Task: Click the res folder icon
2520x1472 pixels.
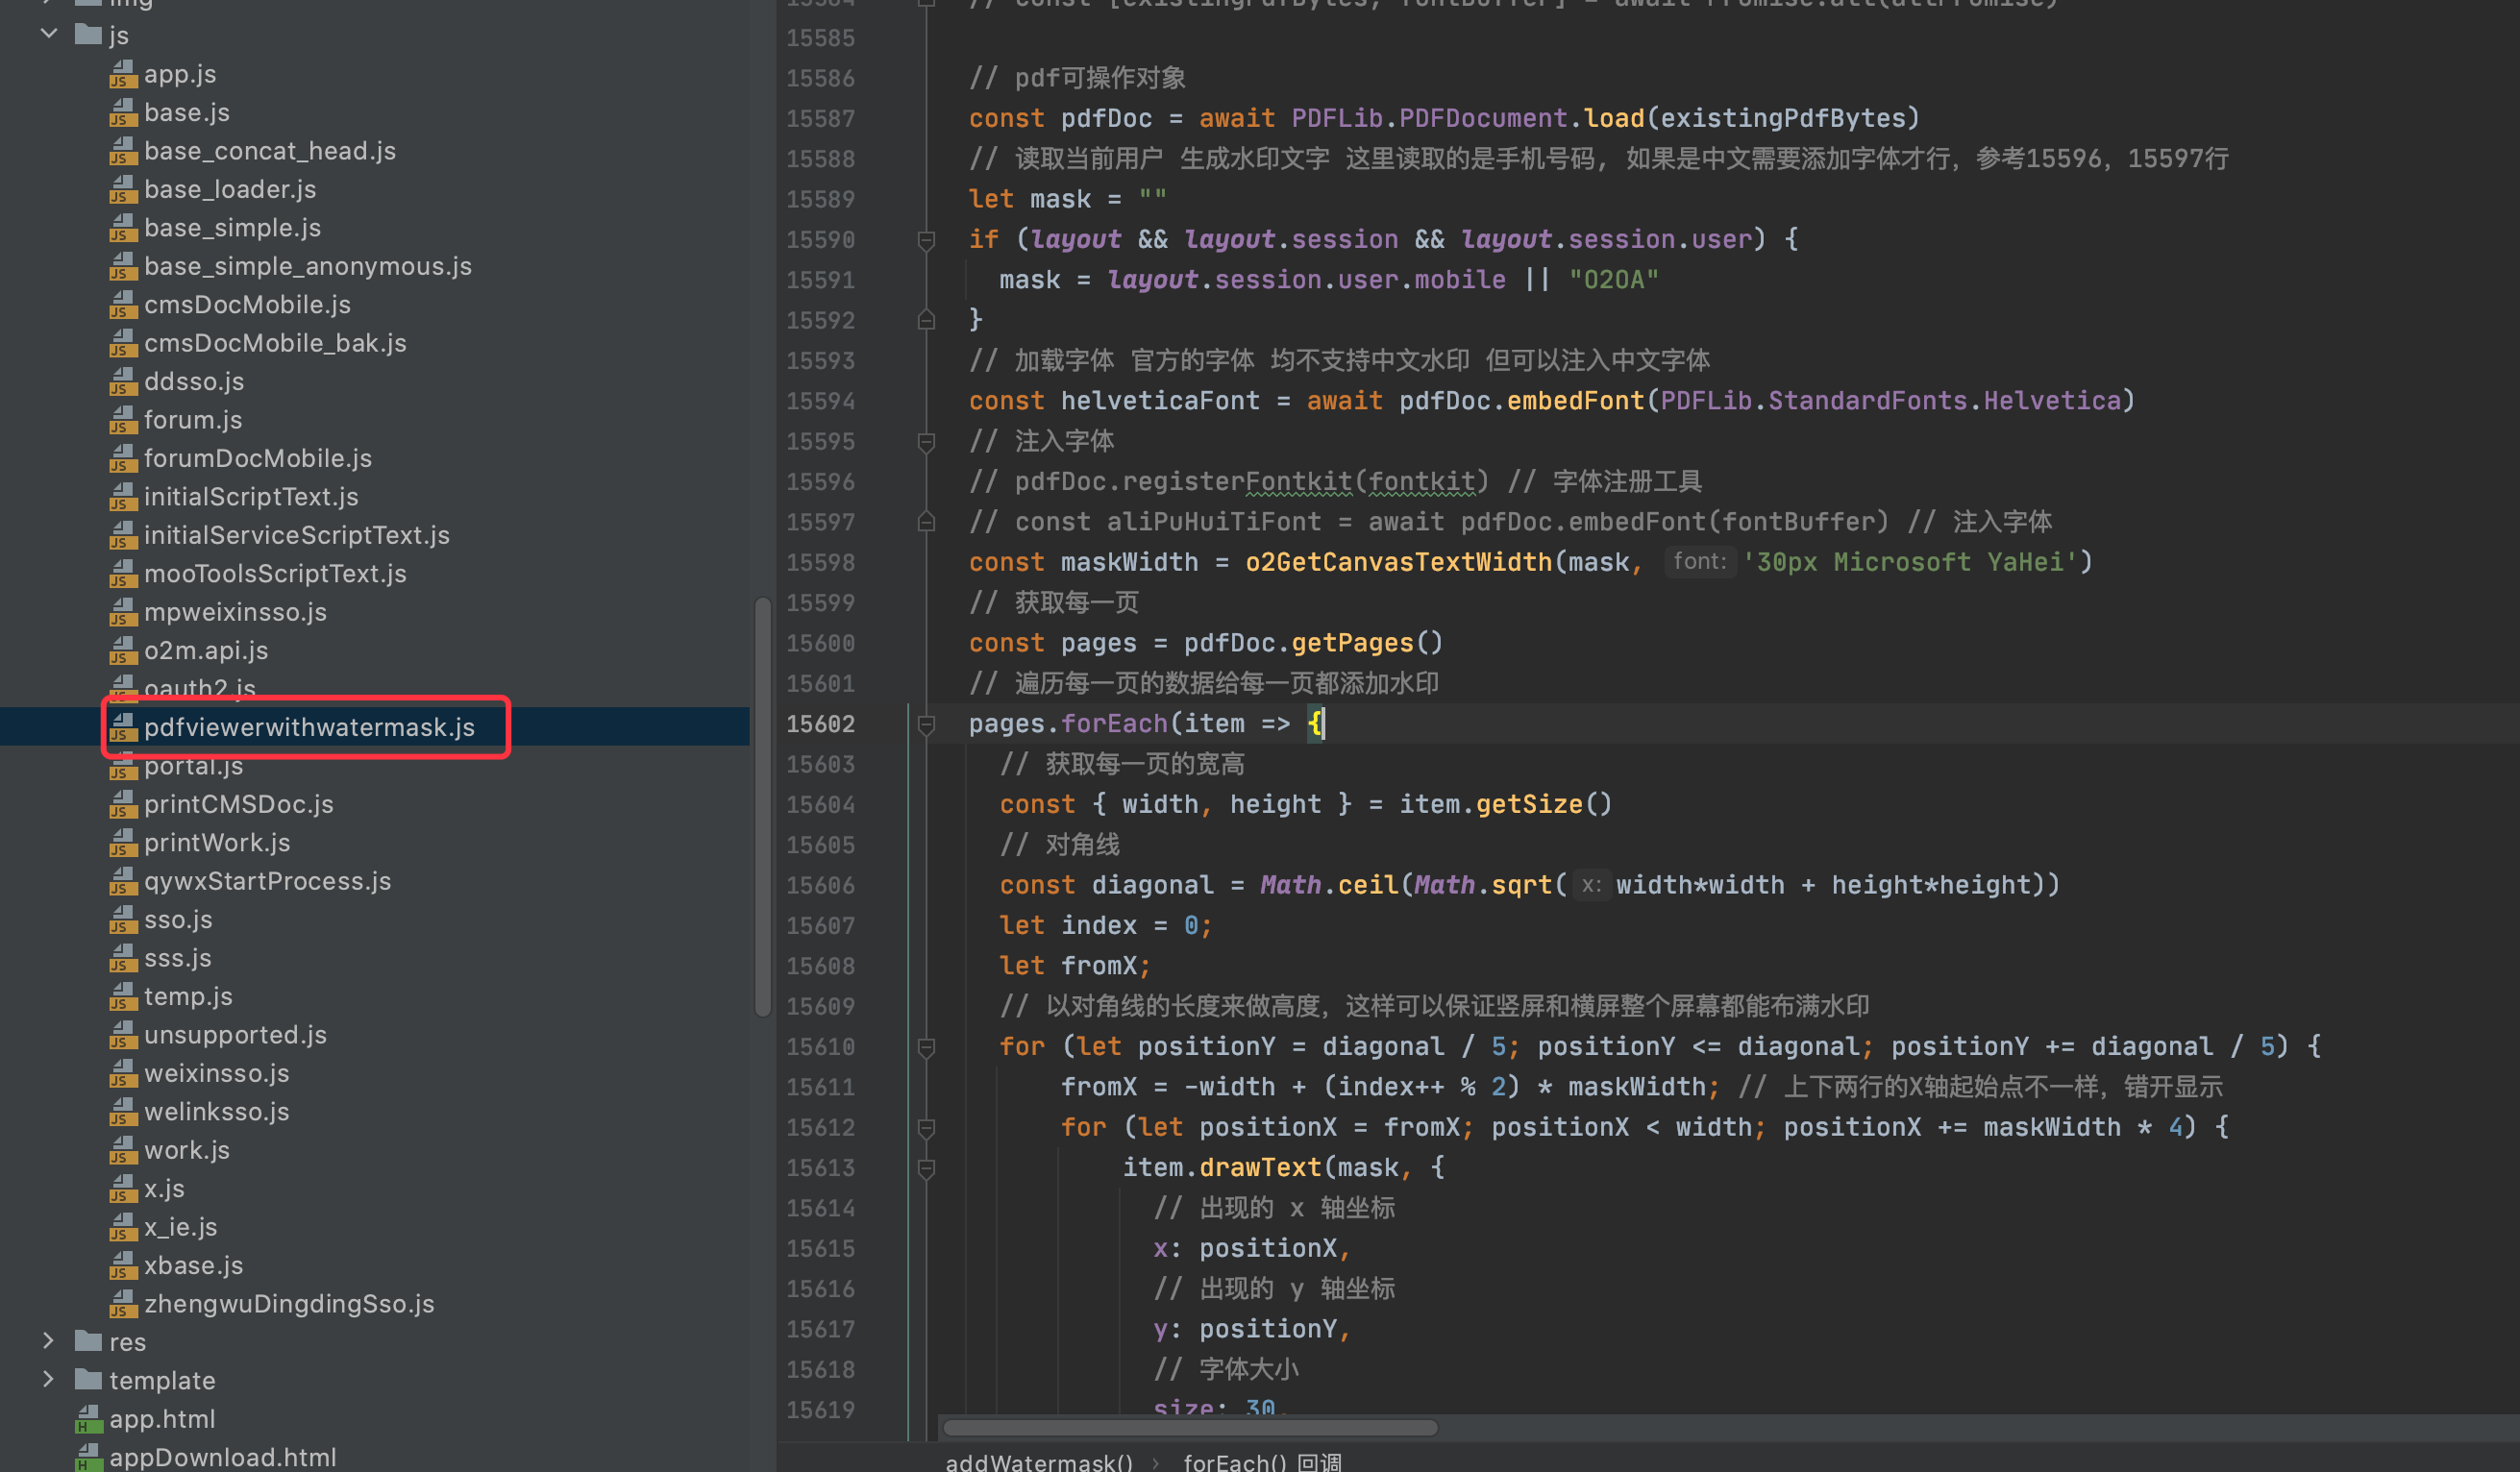Action: click(88, 1341)
